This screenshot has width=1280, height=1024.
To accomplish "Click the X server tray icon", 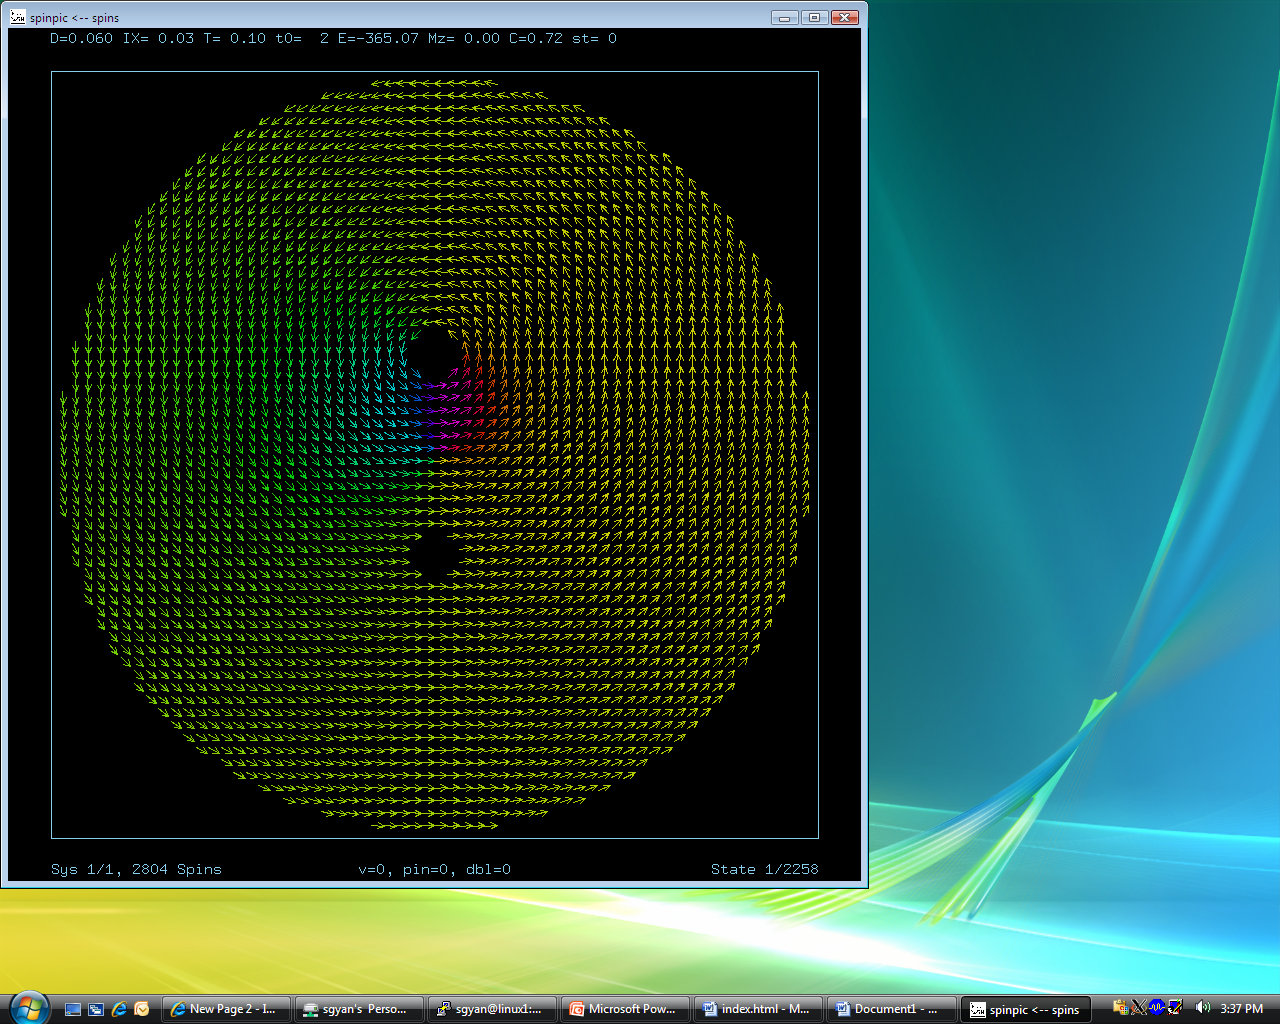I will tap(1138, 1008).
